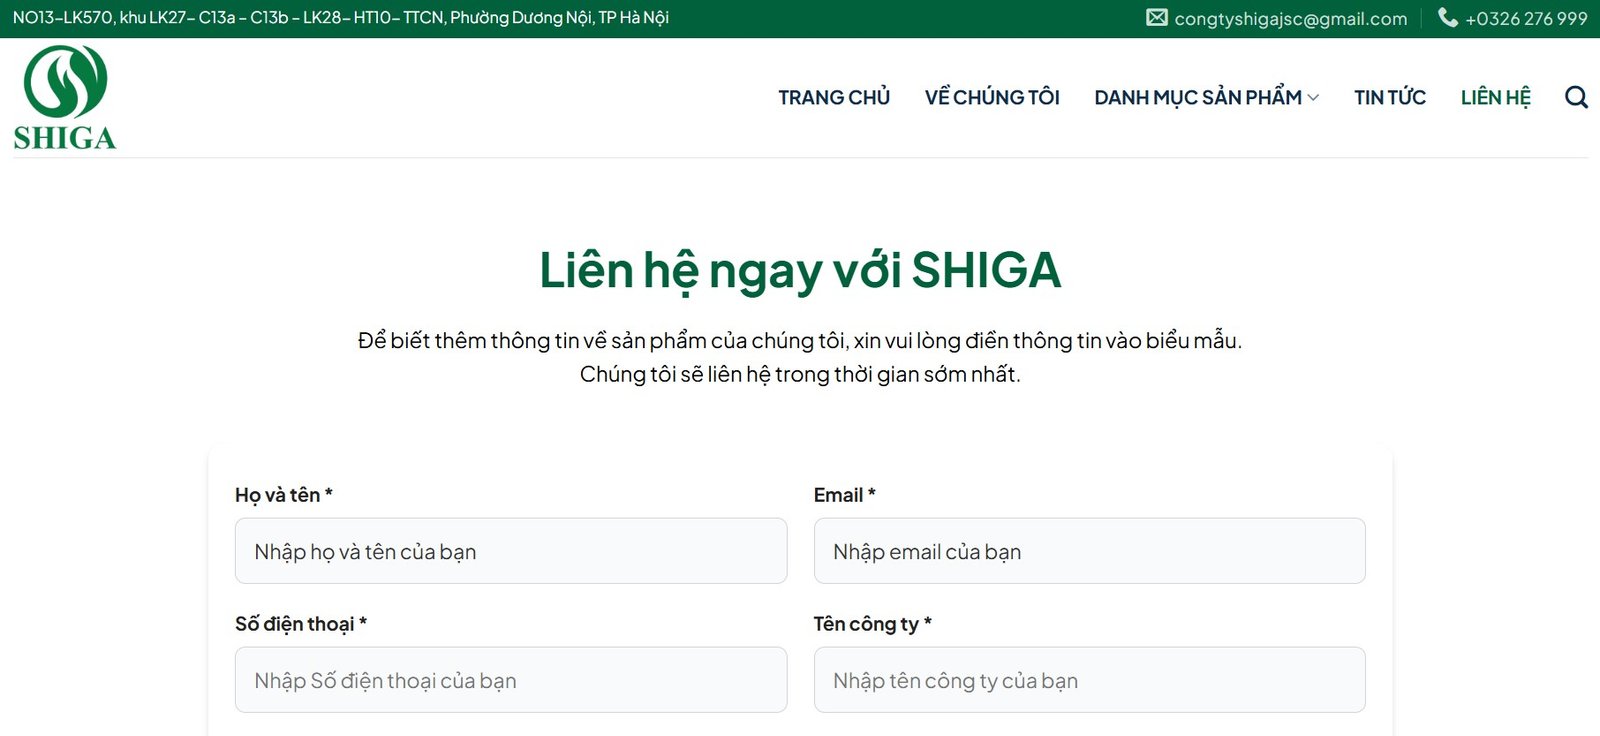This screenshot has width=1600, height=736.
Task: Click the envelope icon in the top bar
Action: 1156,18
